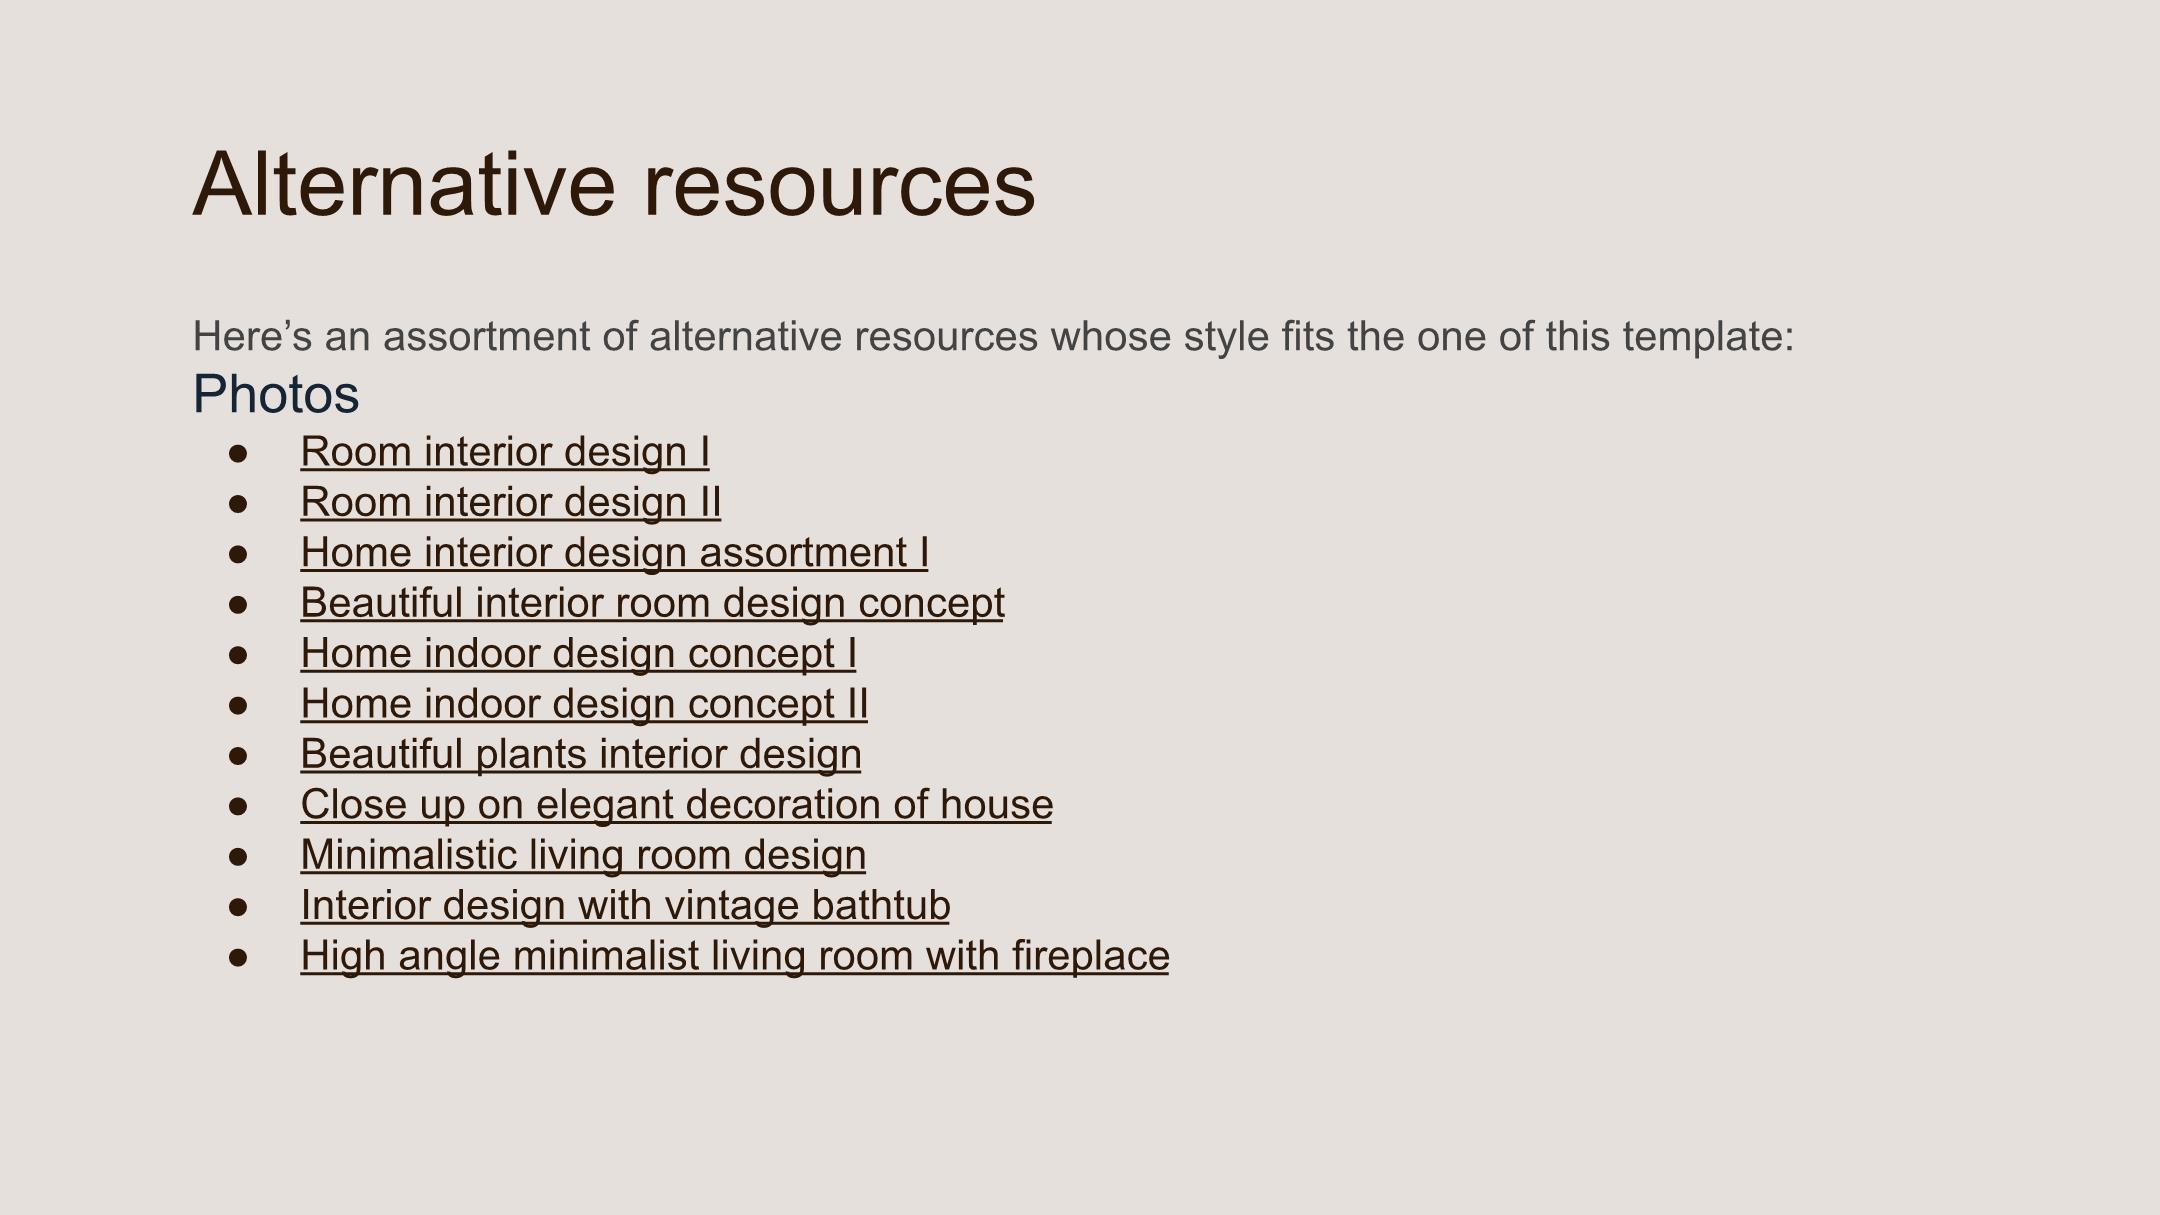The image size is (2160, 1215).
Task: Open Close up on elegant decoration link
Action: [676, 804]
